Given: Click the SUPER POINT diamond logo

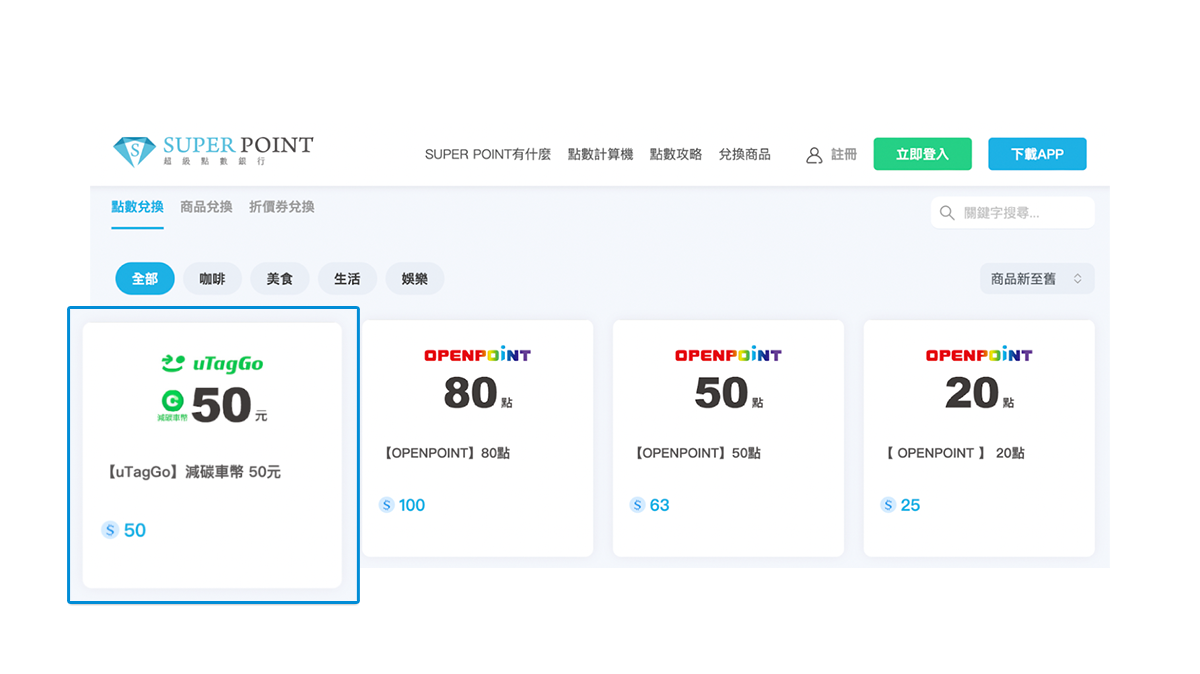Looking at the screenshot, I should point(133,151).
